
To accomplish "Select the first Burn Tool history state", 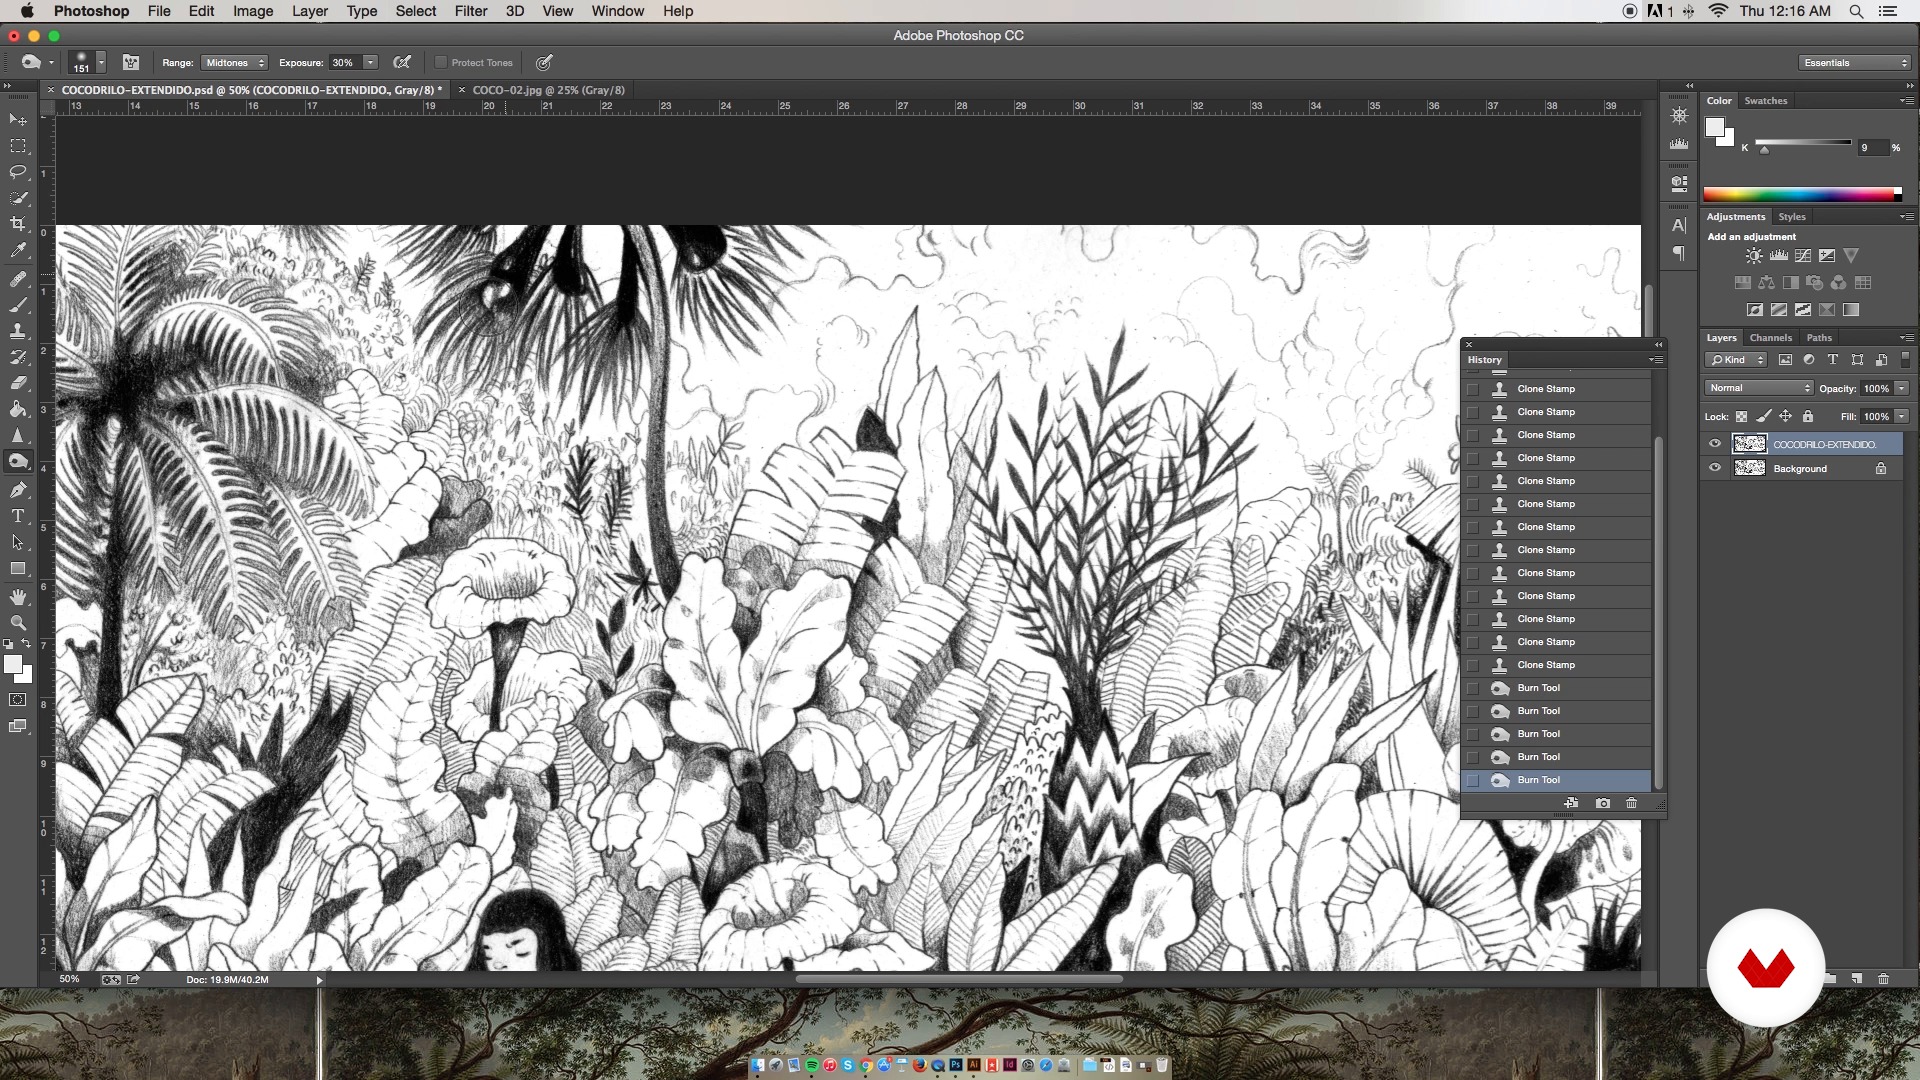I will (1556, 688).
